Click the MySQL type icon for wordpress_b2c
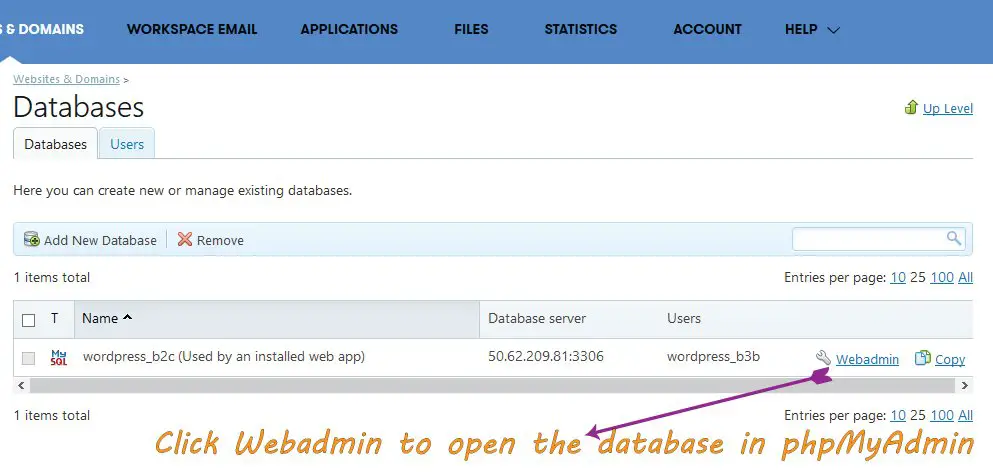The height and width of the screenshot is (472, 993). pyautogui.click(x=59, y=357)
